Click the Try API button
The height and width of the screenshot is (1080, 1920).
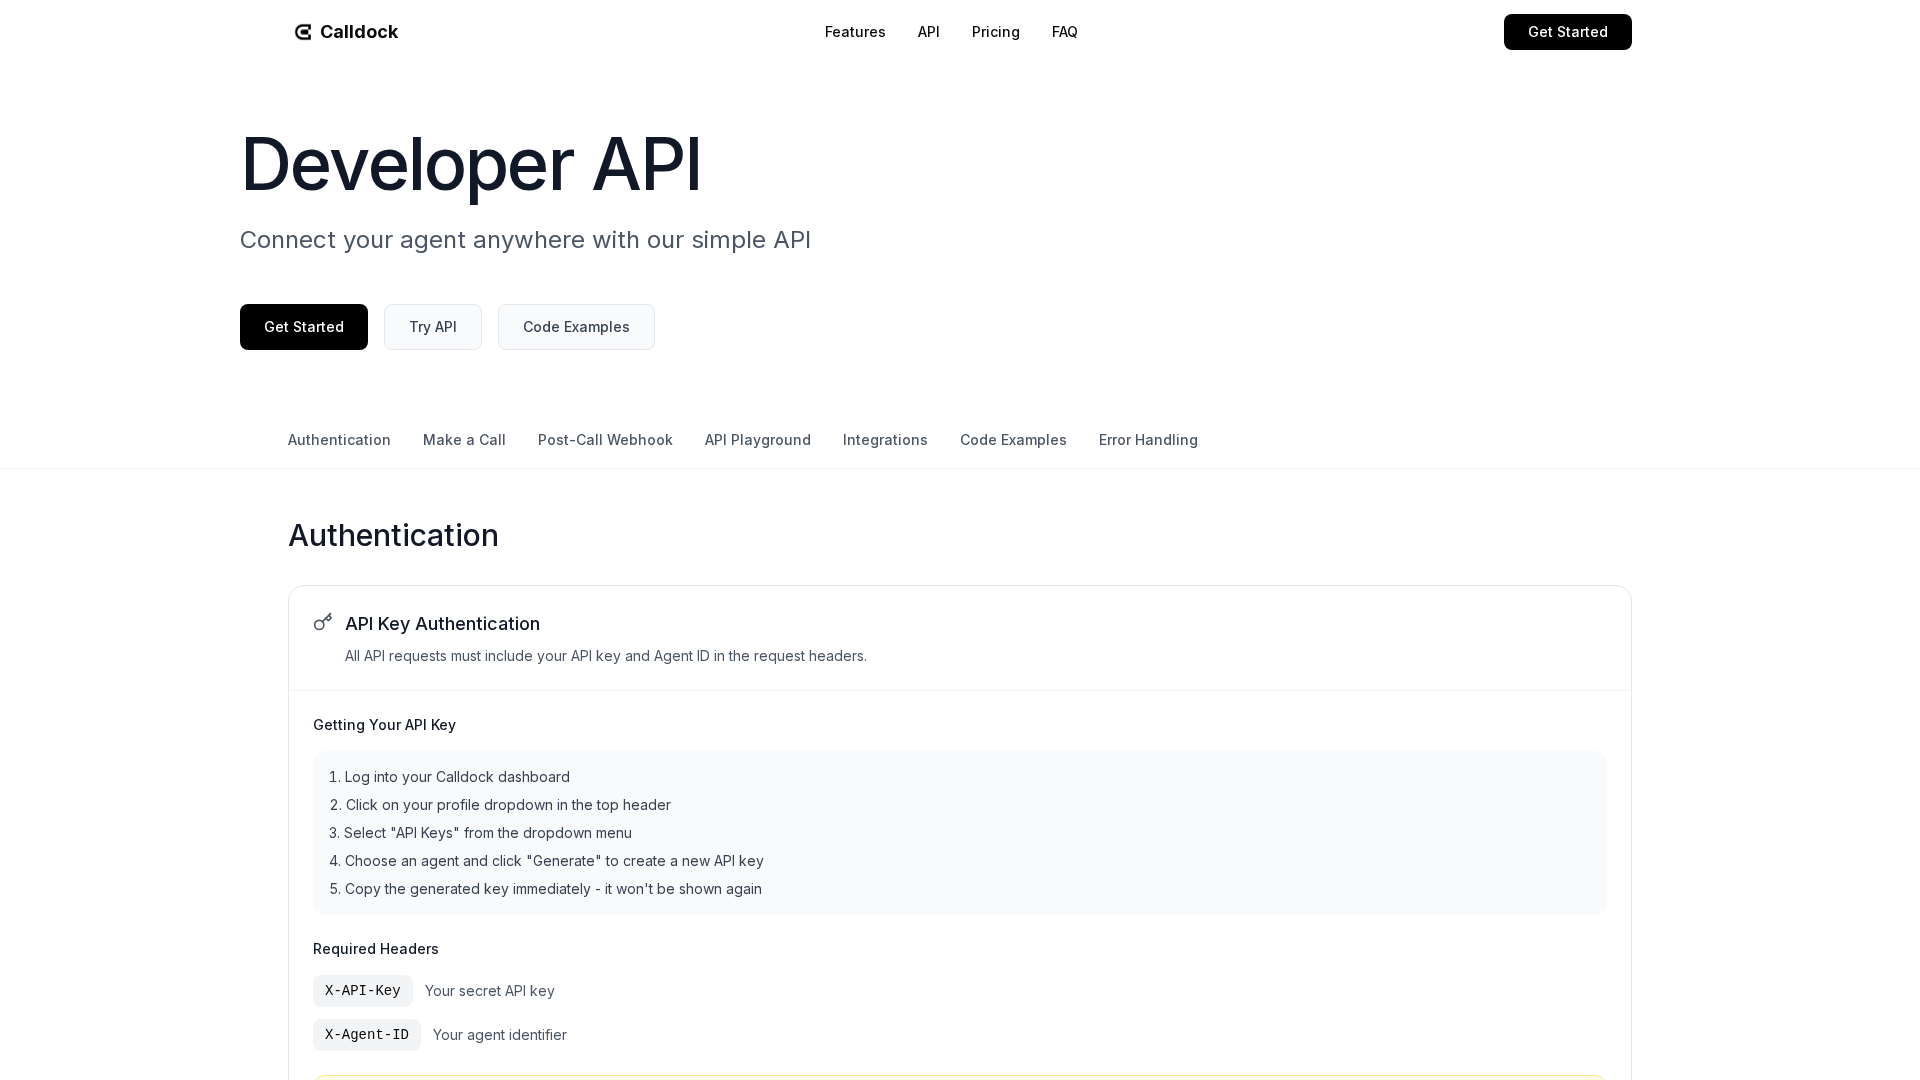(x=432, y=327)
